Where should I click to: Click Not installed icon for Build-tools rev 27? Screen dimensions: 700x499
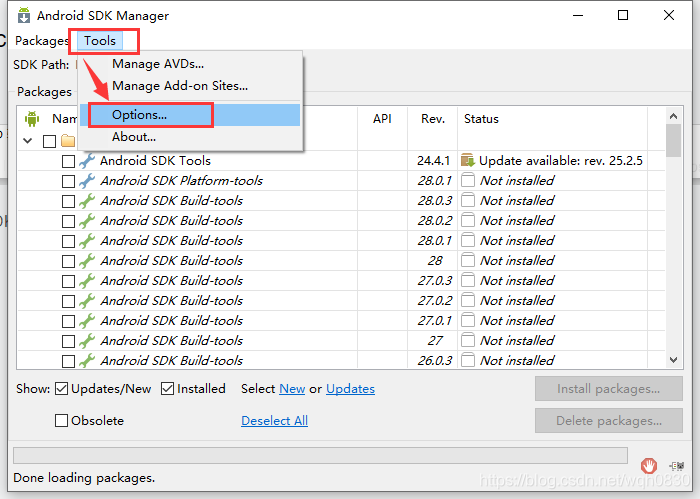click(467, 341)
